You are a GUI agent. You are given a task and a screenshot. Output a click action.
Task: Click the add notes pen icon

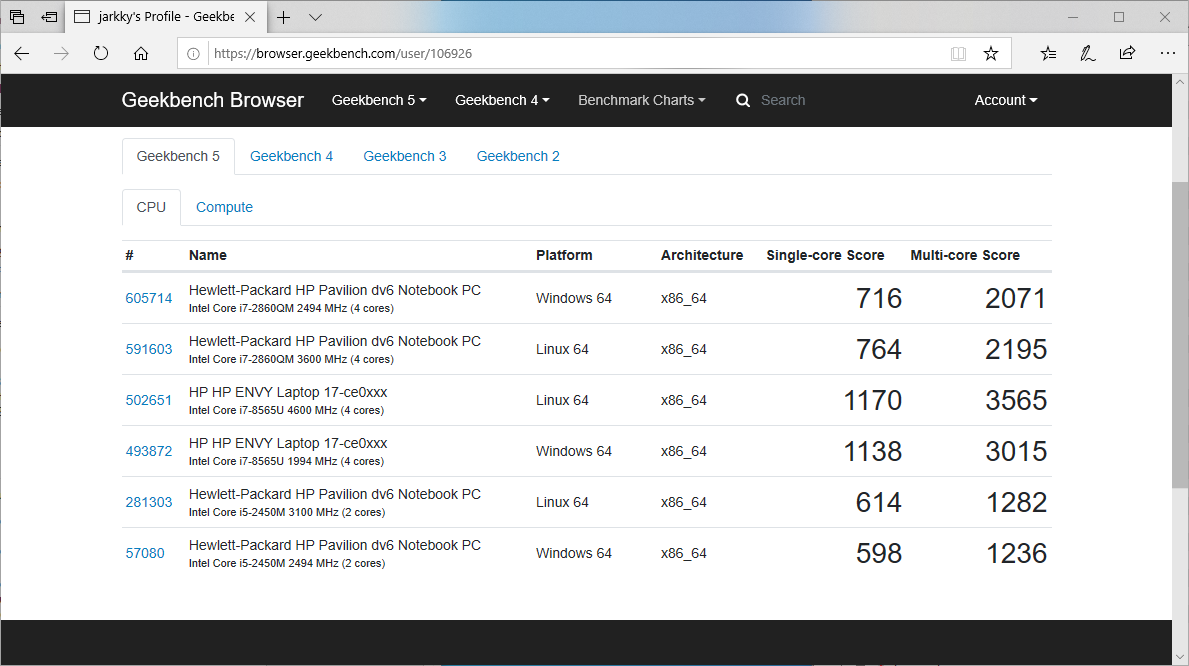(x=1087, y=54)
